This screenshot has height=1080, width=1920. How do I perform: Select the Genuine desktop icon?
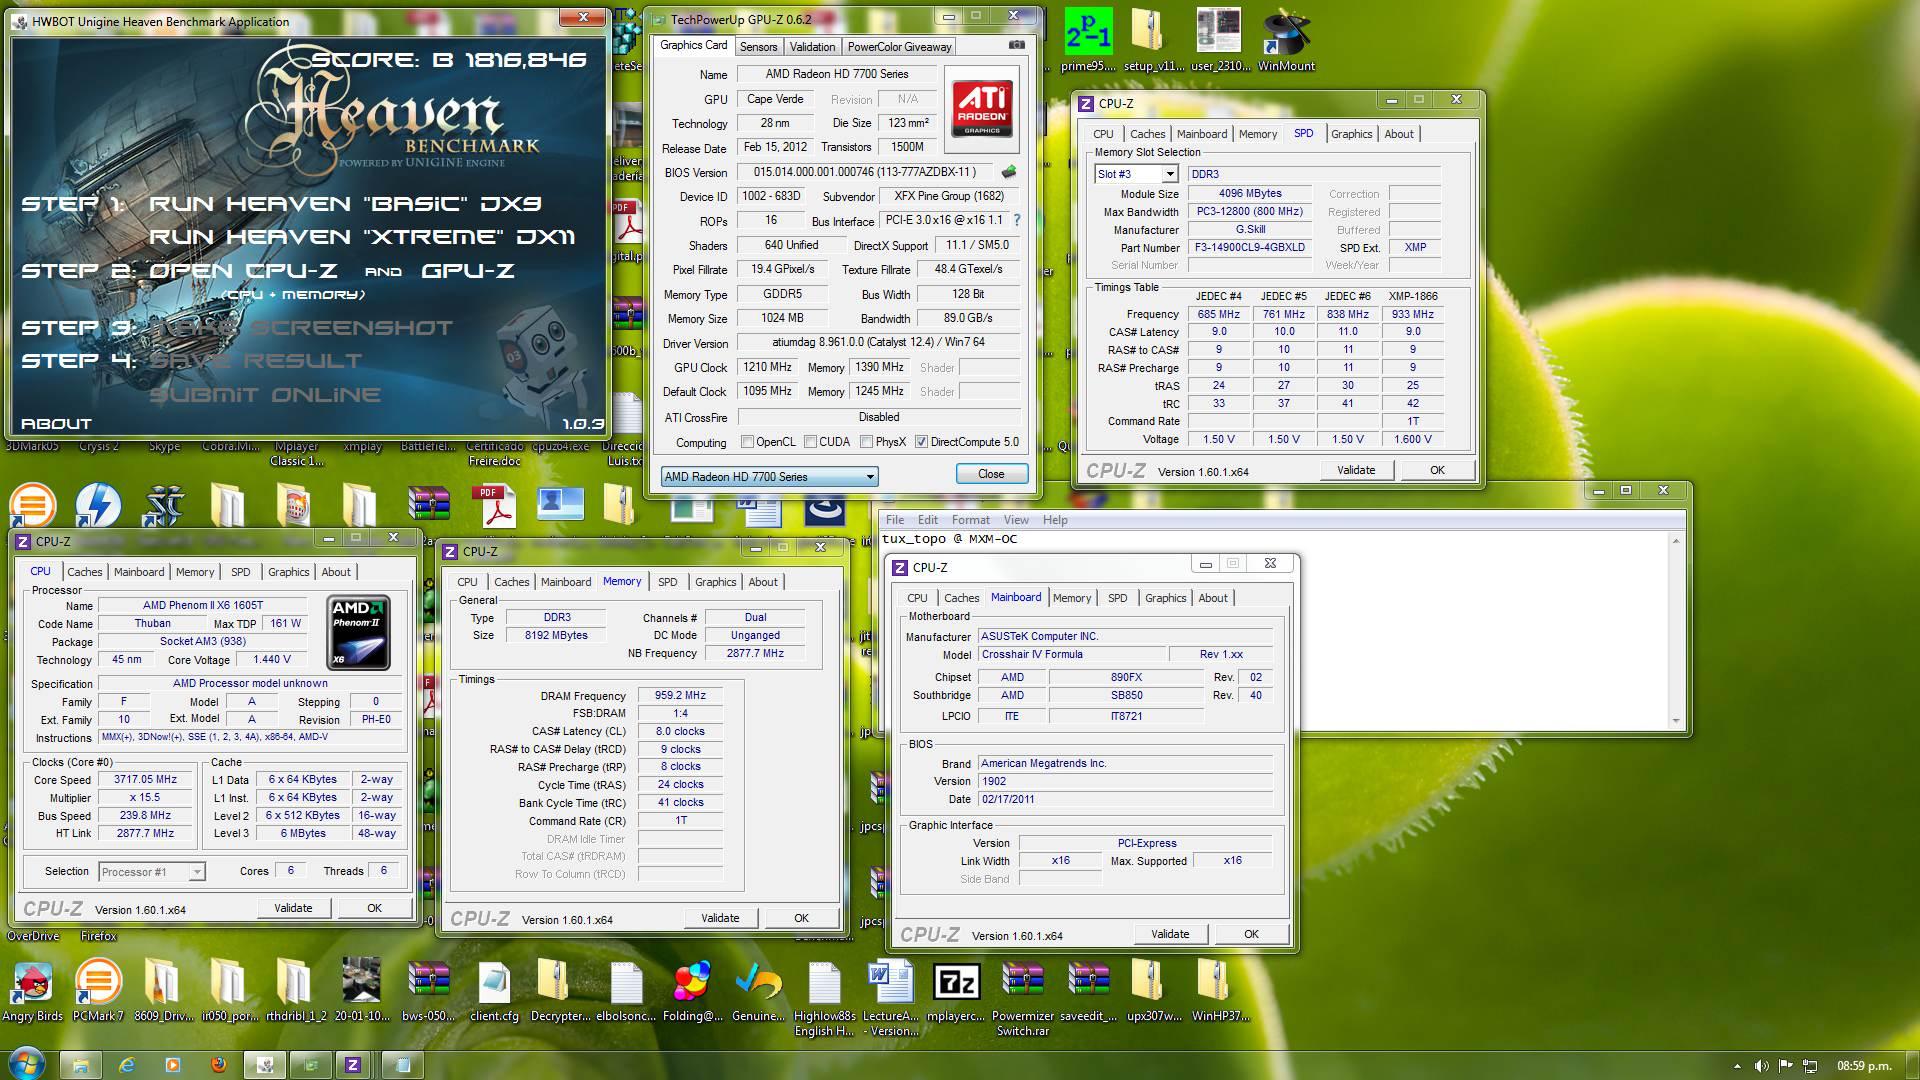pos(758,991)
